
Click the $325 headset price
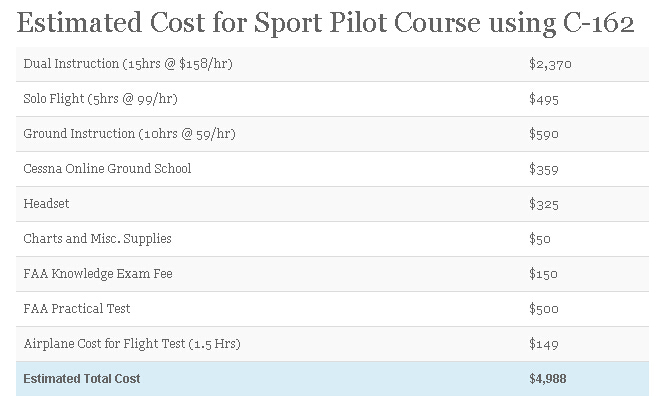(544, 204)
